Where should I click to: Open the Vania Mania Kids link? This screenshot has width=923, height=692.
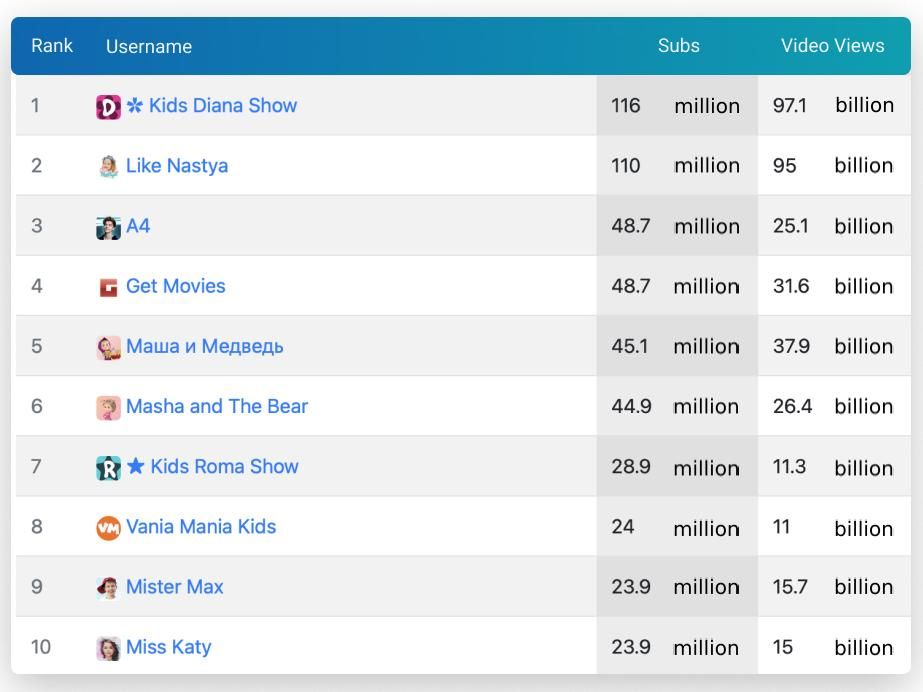point(201,526)
